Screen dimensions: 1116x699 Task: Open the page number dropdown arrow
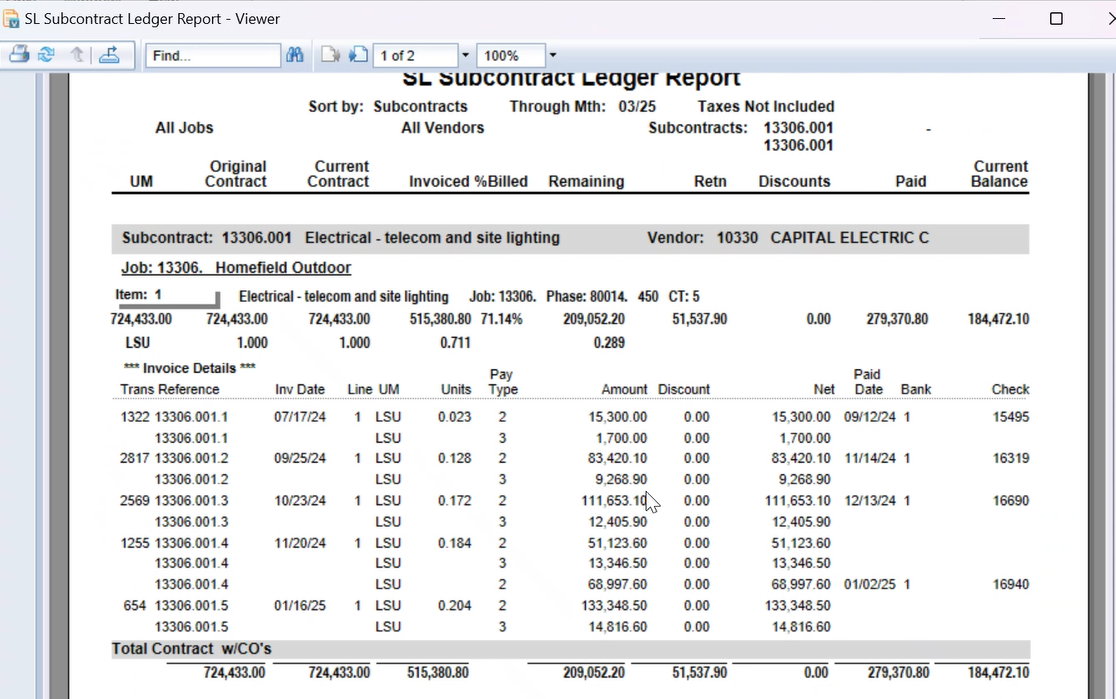pos(465,56)
